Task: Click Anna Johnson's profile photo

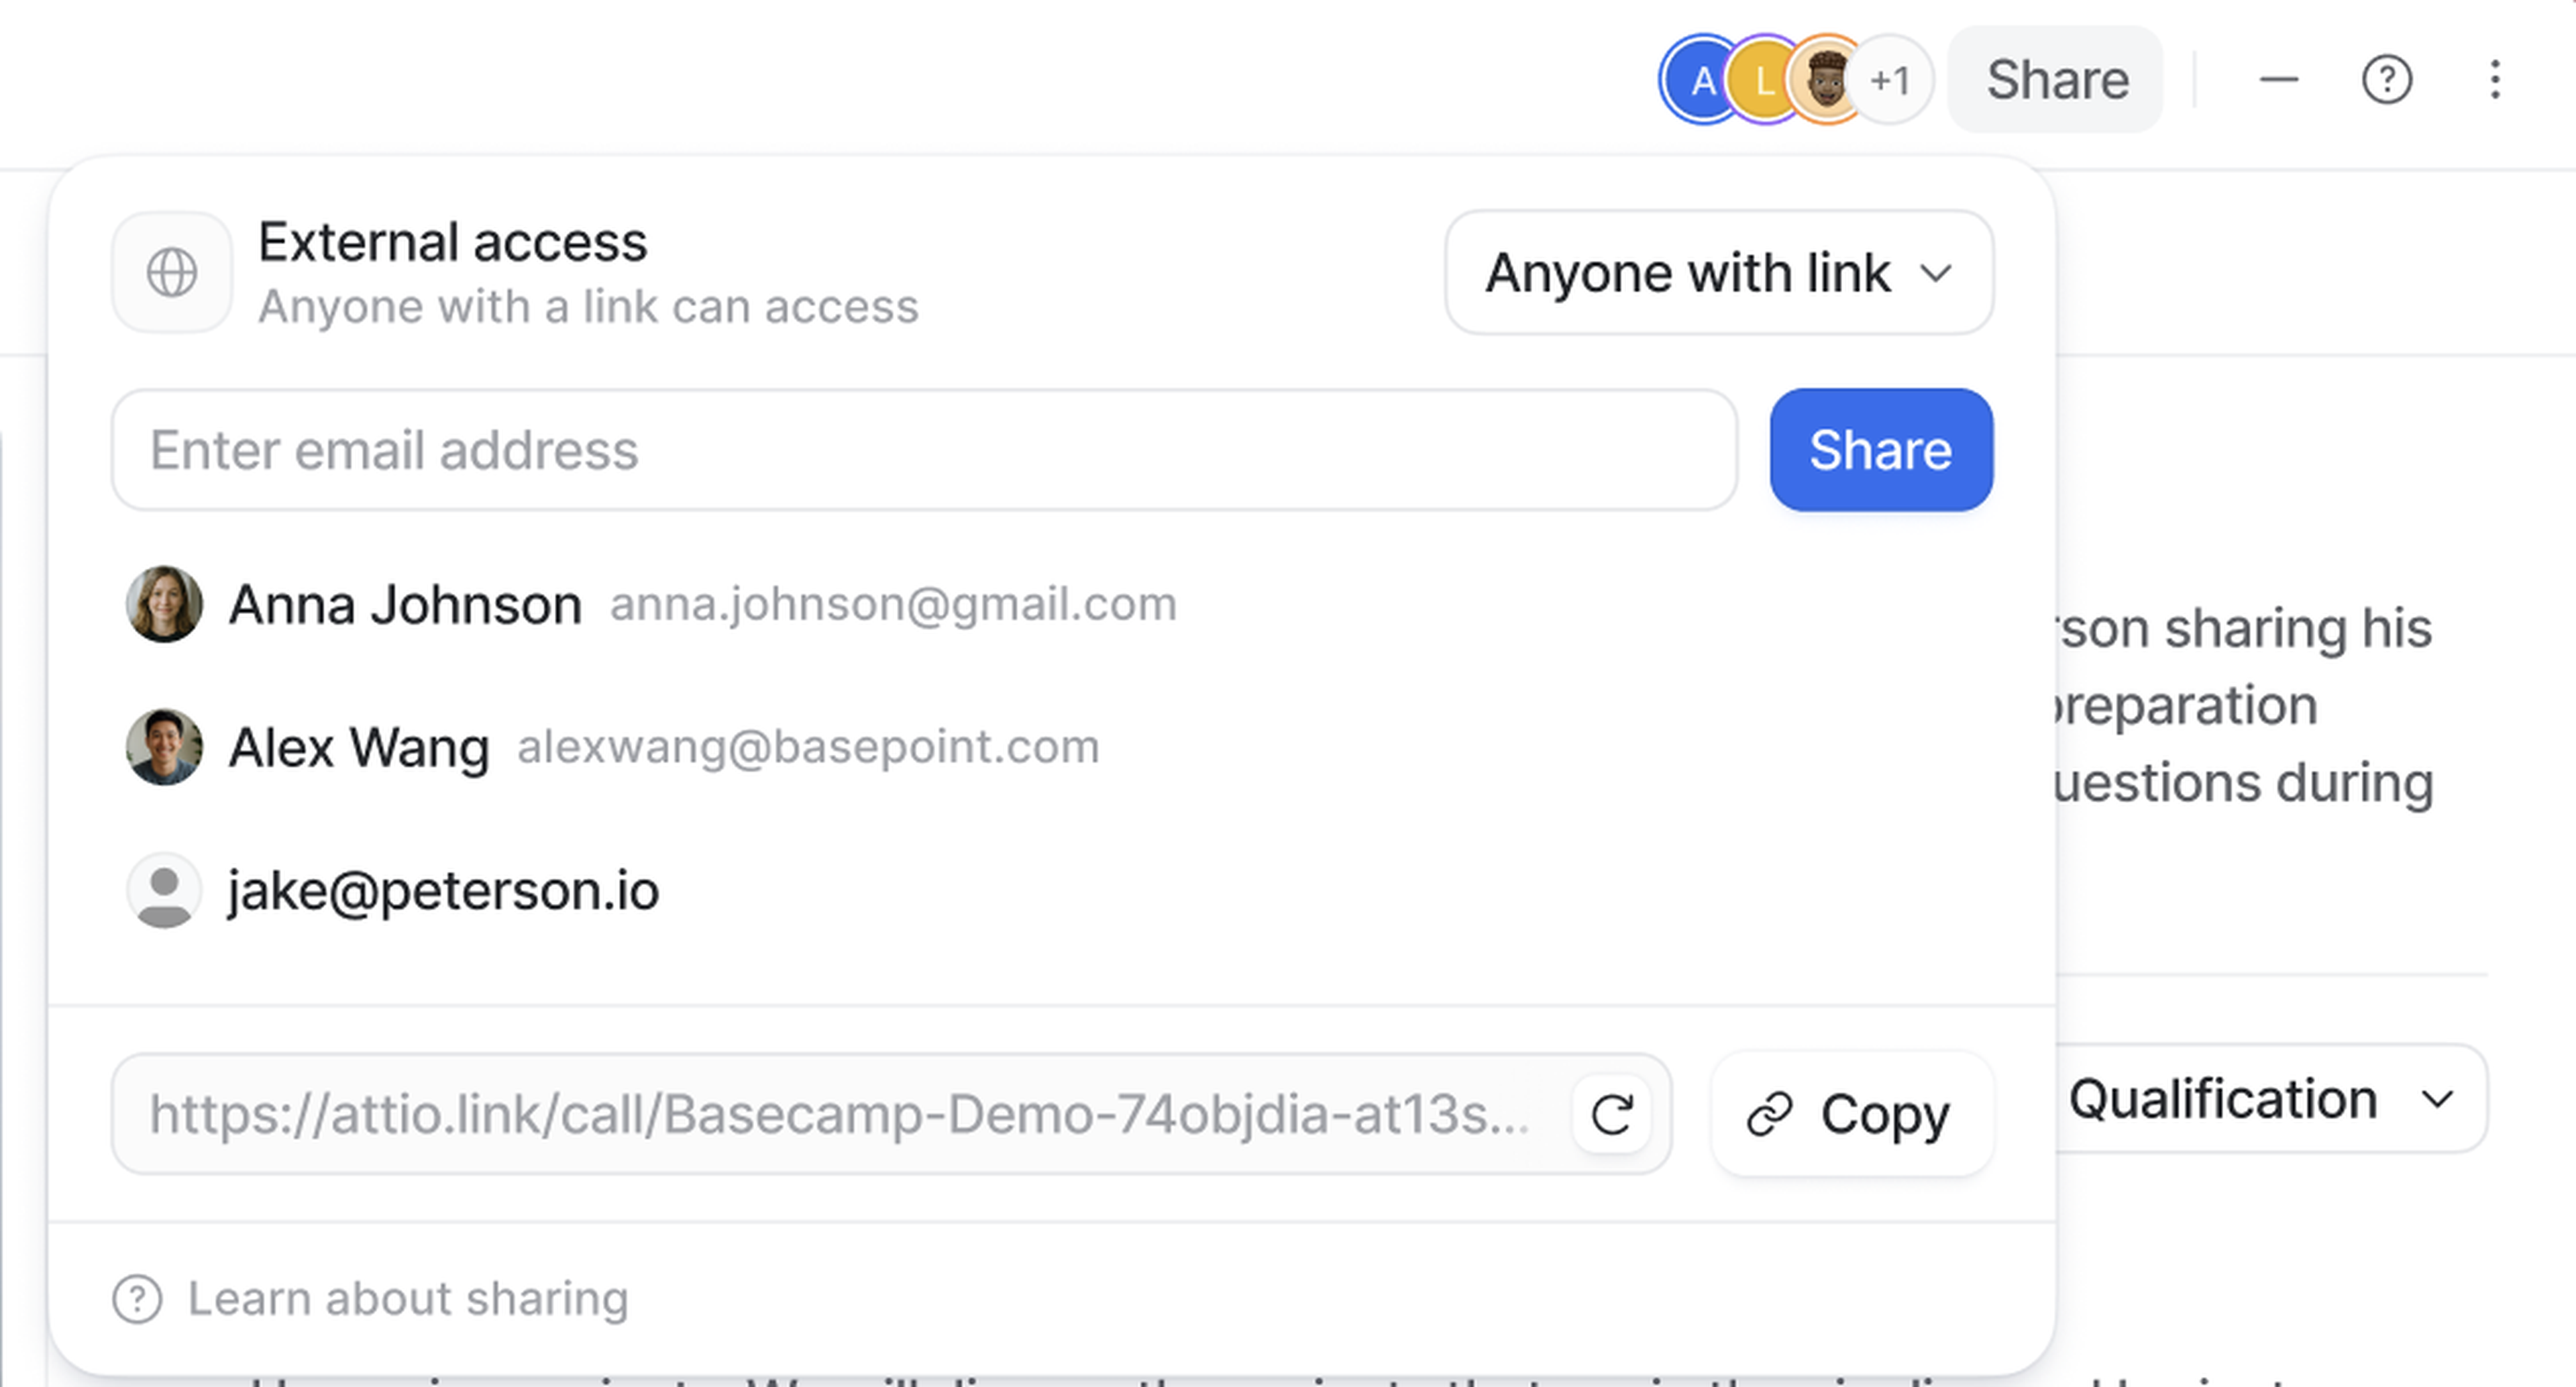Action: [164, 604]
